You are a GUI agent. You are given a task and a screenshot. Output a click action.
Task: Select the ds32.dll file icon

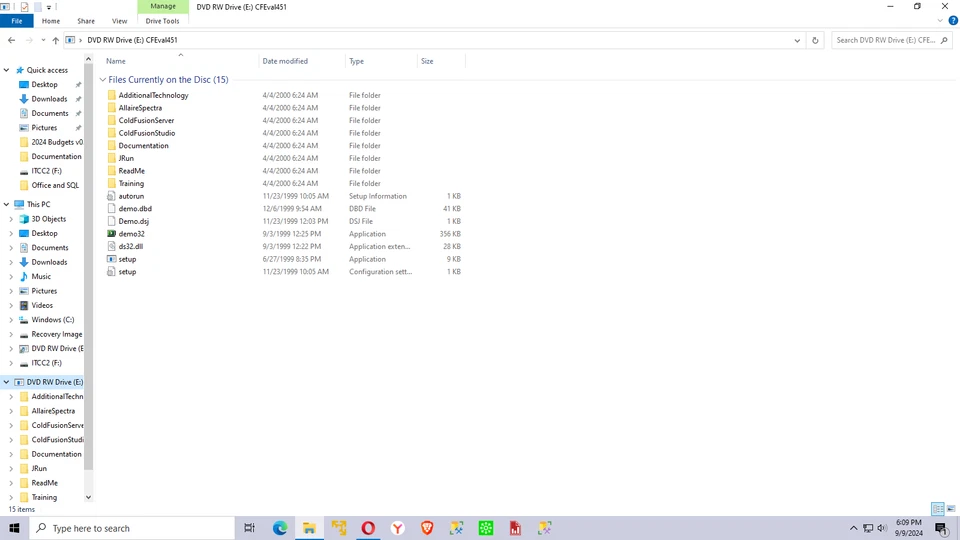tap(111, 246)
